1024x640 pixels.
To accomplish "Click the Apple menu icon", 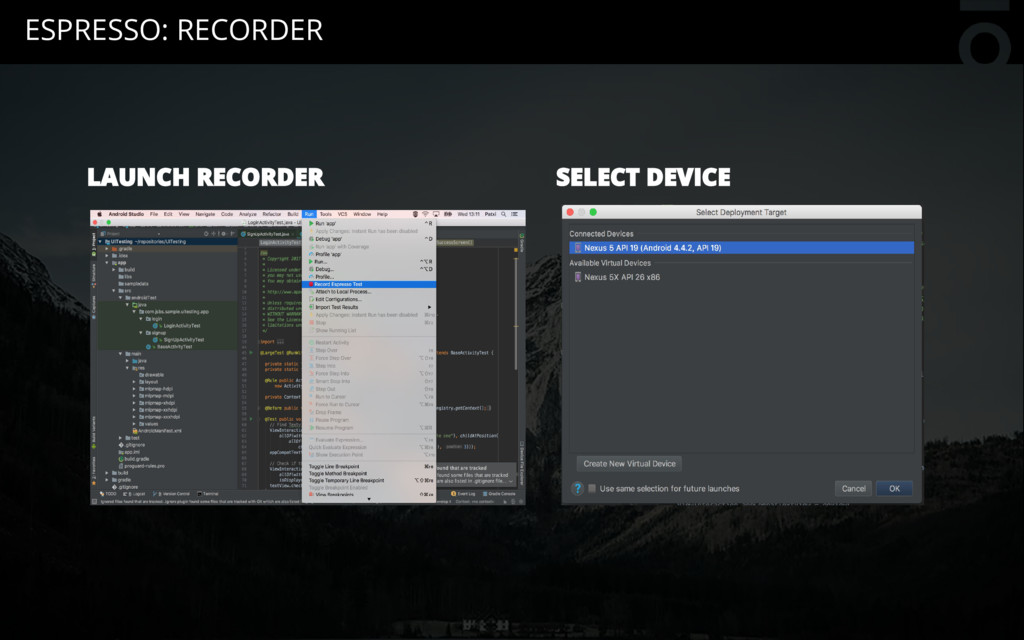I will (x=100, y=214).
